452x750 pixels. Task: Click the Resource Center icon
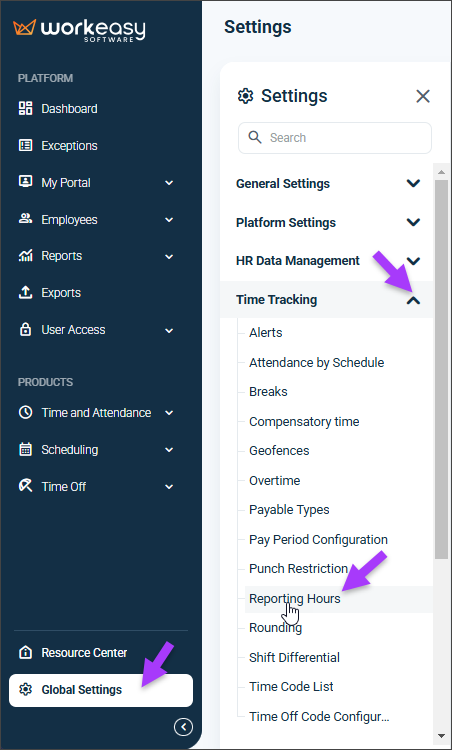coord(25,652)
